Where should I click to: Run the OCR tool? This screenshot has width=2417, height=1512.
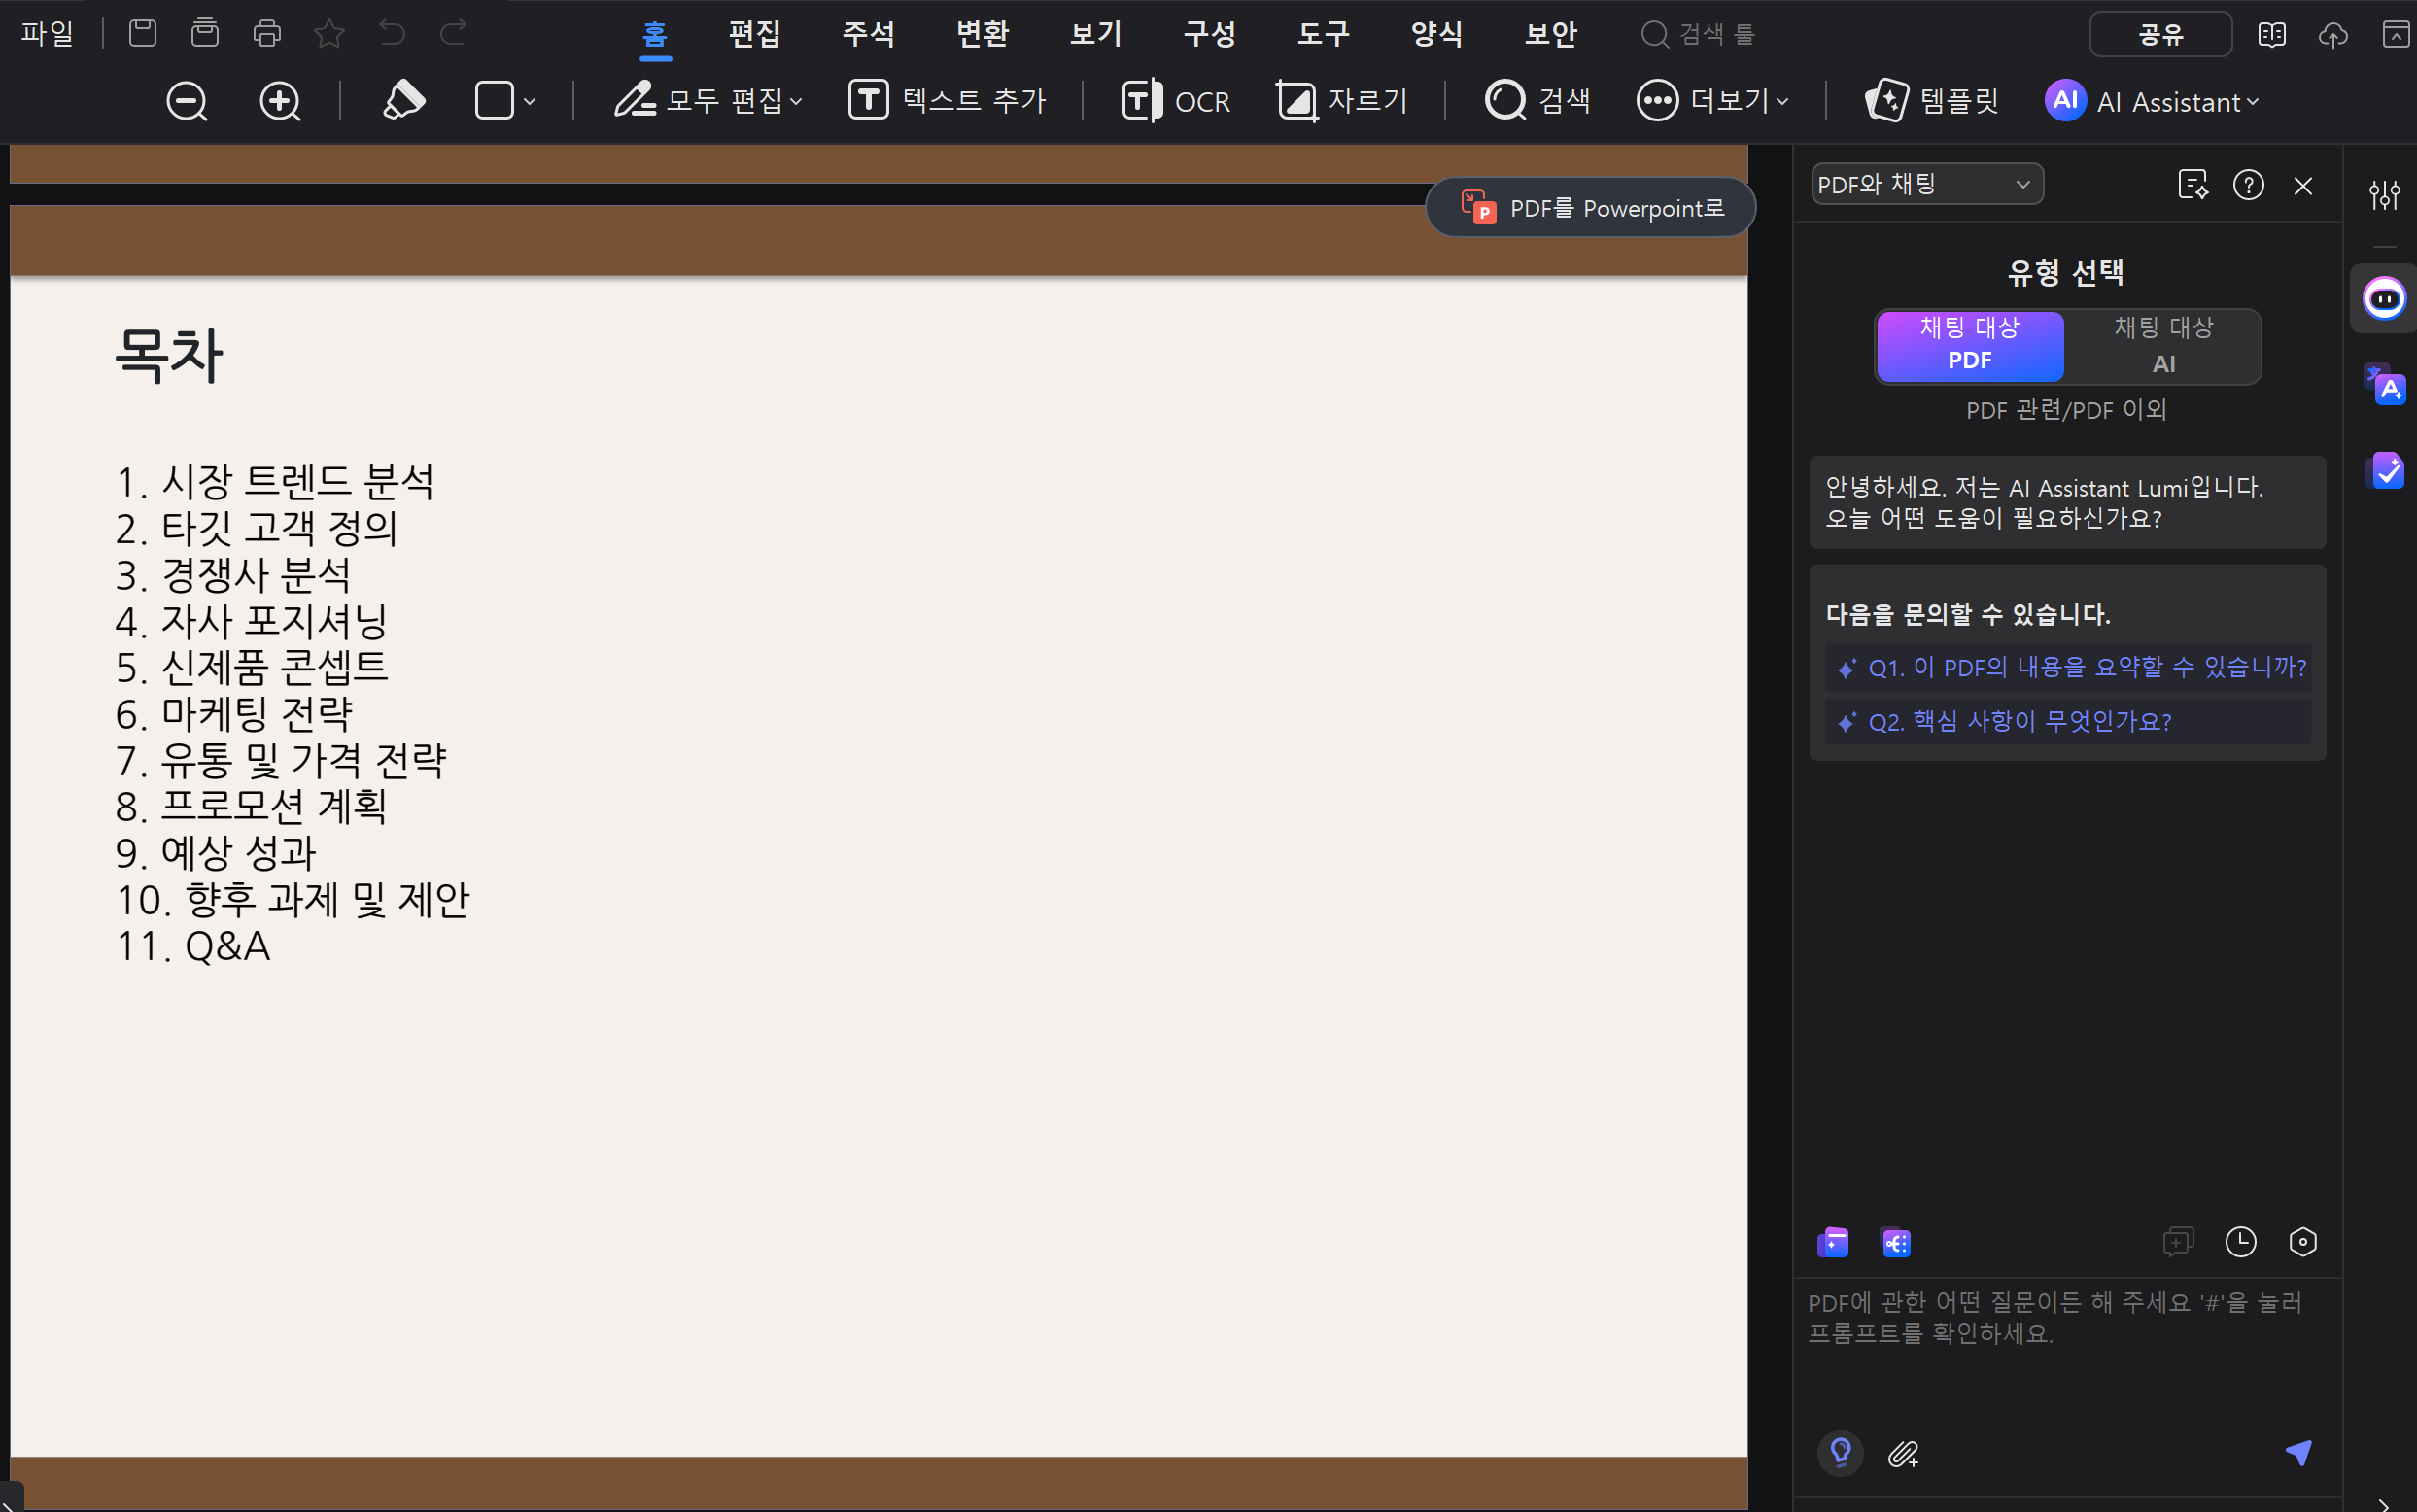[1176, 101]
